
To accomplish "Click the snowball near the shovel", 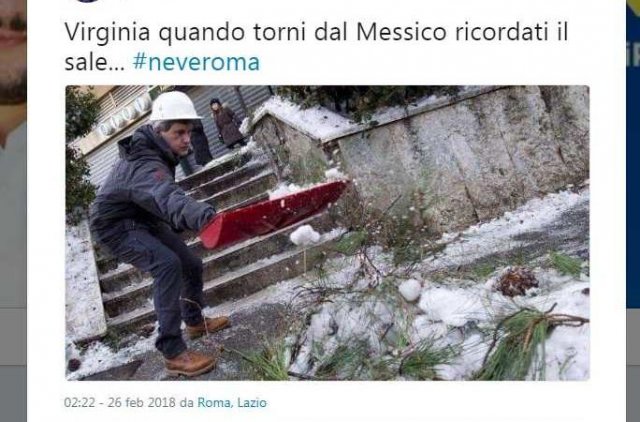I will tap(304, 235).
